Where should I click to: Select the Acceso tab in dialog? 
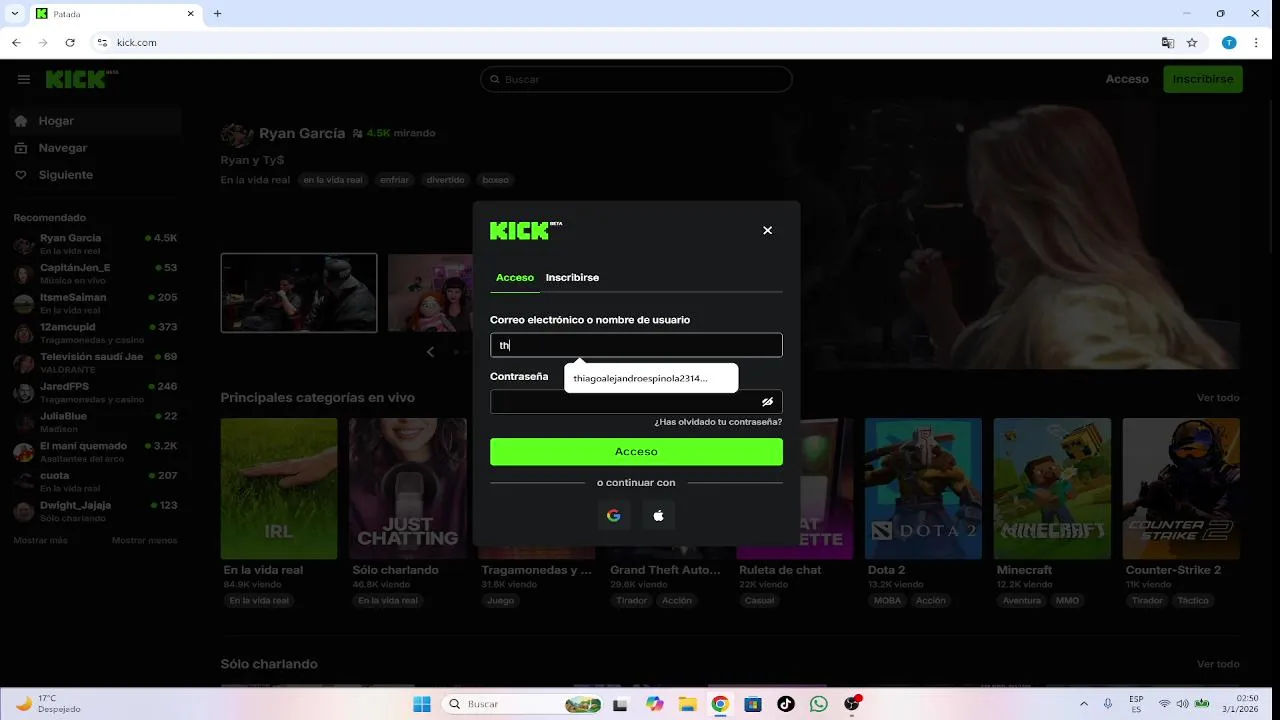tap(515, 277)
